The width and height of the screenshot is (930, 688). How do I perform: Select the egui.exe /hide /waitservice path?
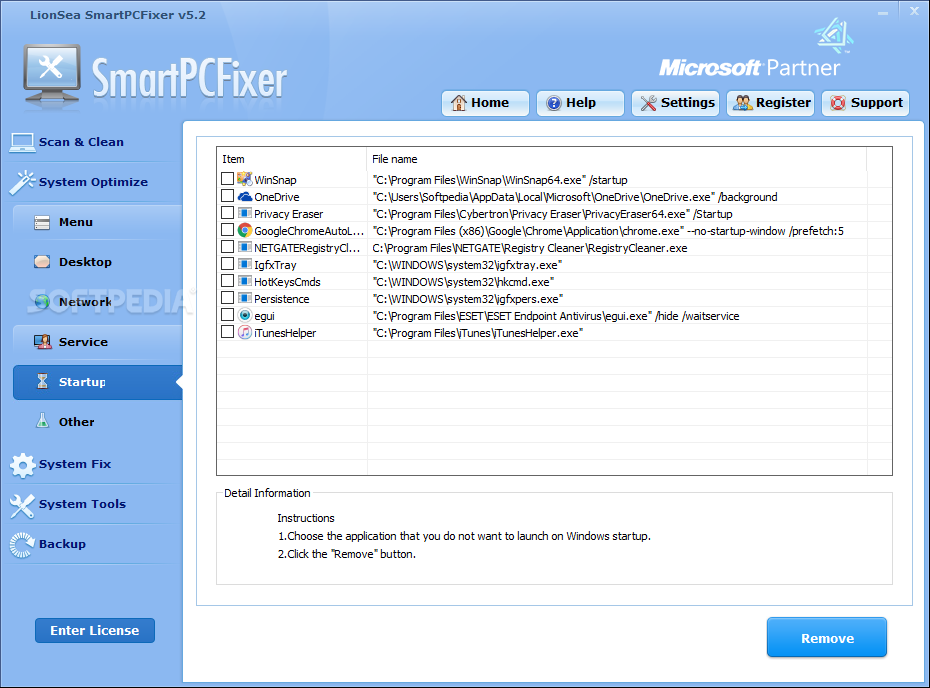(556, 316)
